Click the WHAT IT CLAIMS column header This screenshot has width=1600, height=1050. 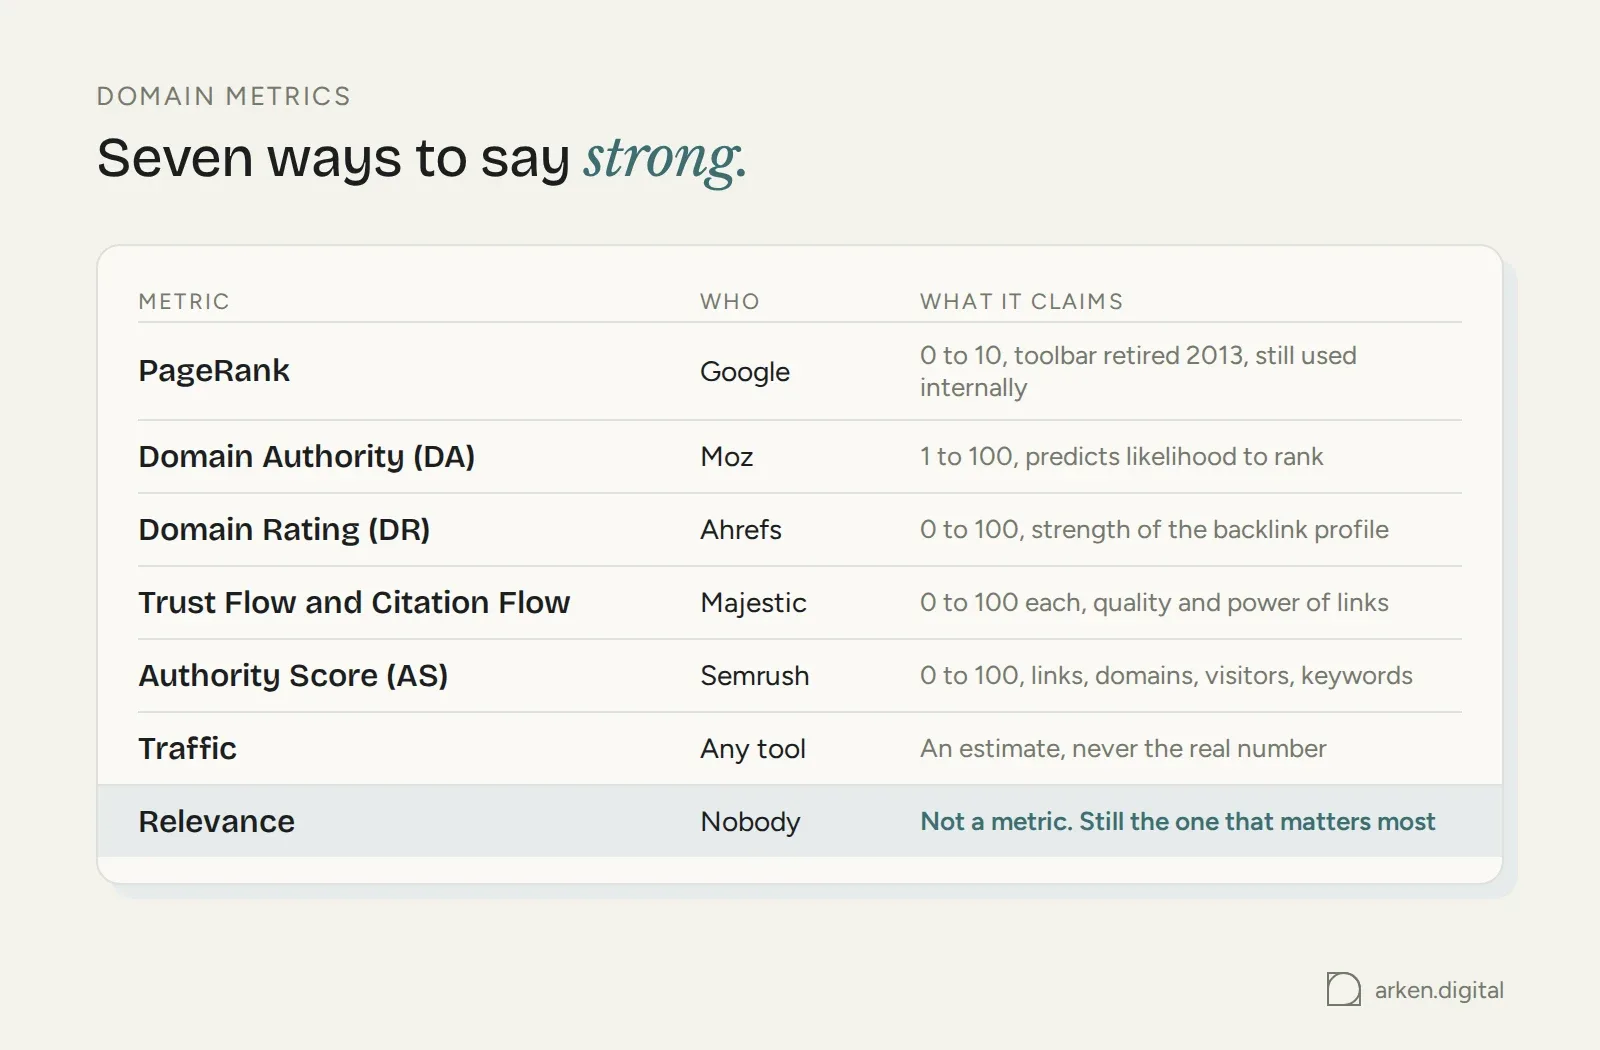pos(1021,301)
